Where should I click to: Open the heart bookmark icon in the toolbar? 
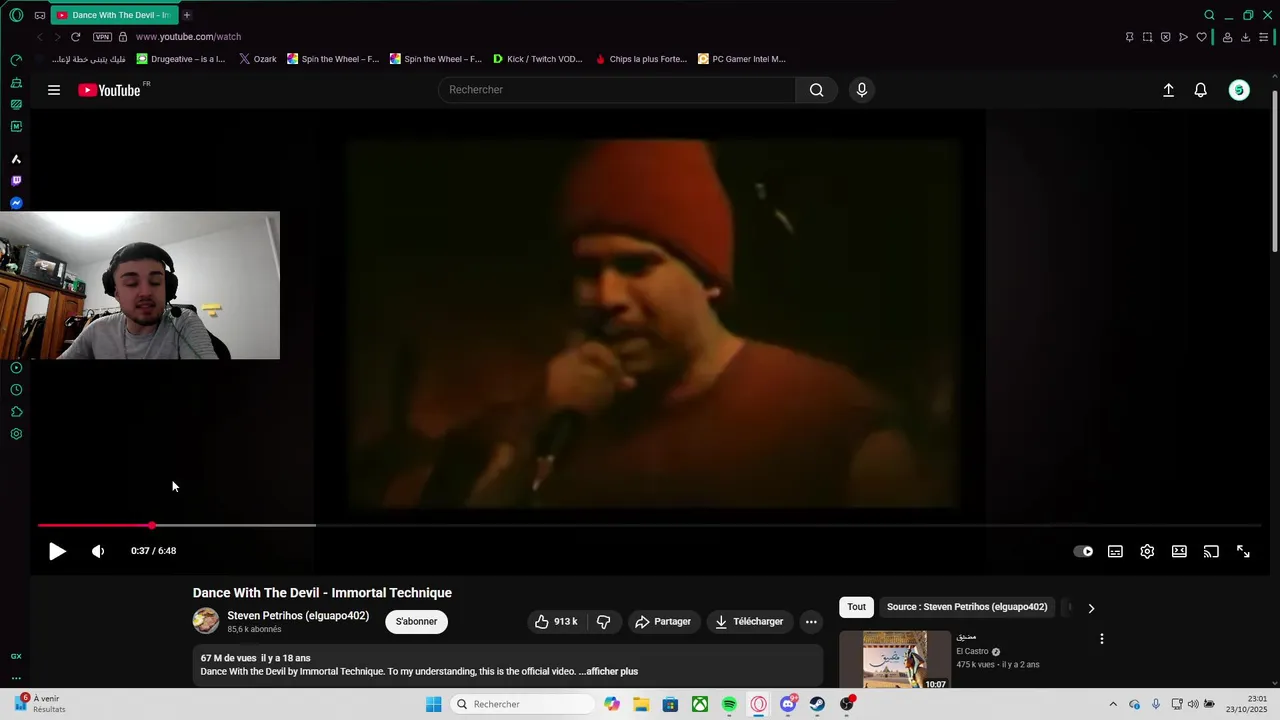[x=1201, y=37]
